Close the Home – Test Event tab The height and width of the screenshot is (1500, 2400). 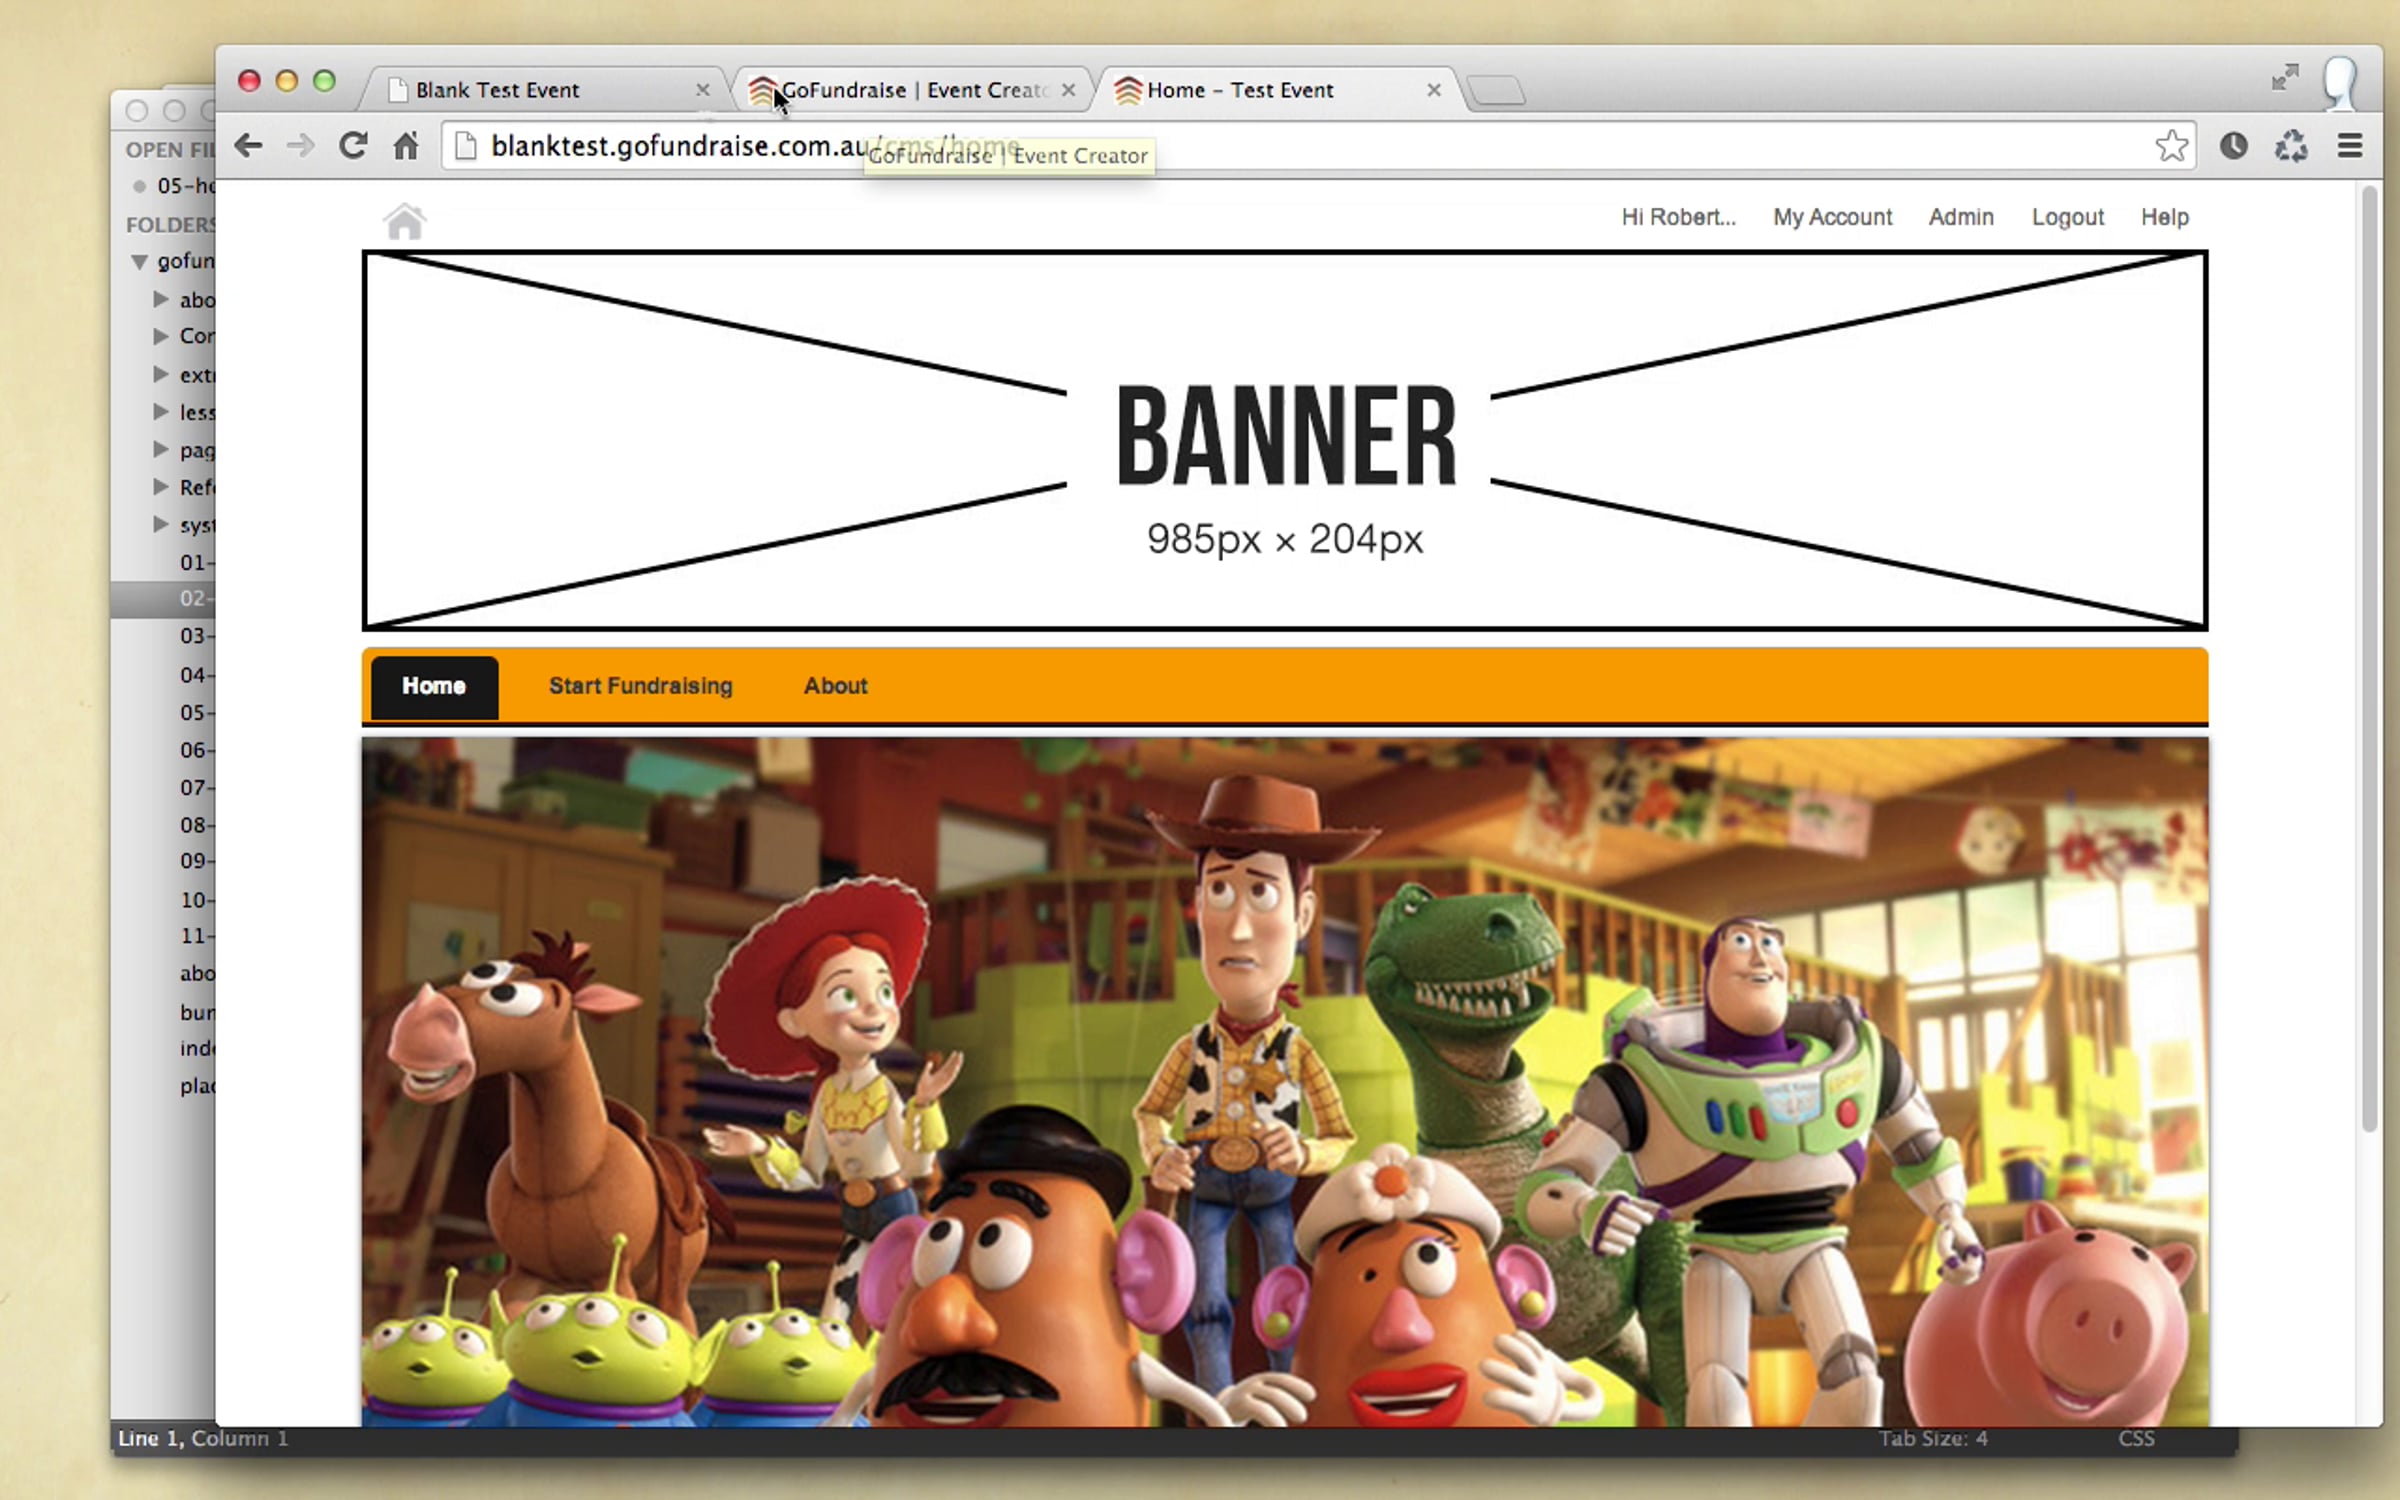tap(1434, 90)
